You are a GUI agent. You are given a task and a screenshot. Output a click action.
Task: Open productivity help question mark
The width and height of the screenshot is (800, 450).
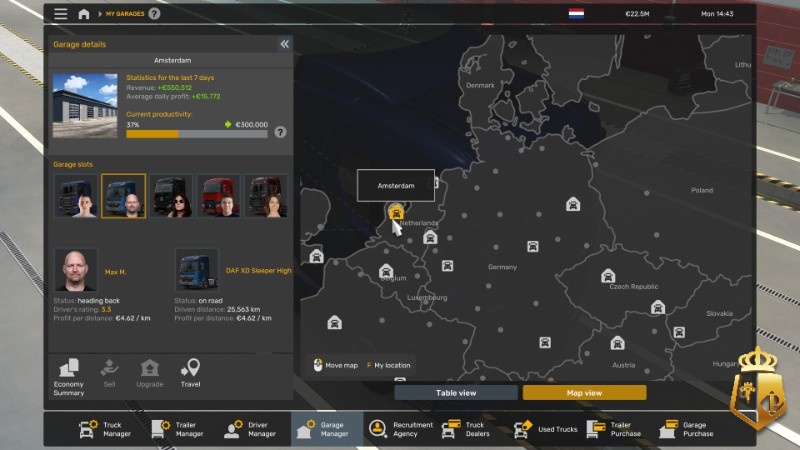(x=280, y=132)
